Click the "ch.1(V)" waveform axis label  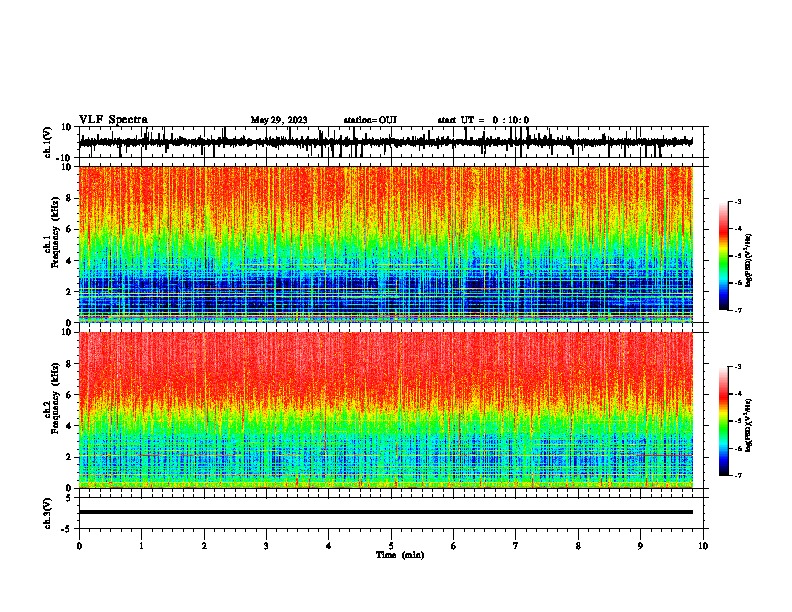pyautogui.click(x=47, y=142)
